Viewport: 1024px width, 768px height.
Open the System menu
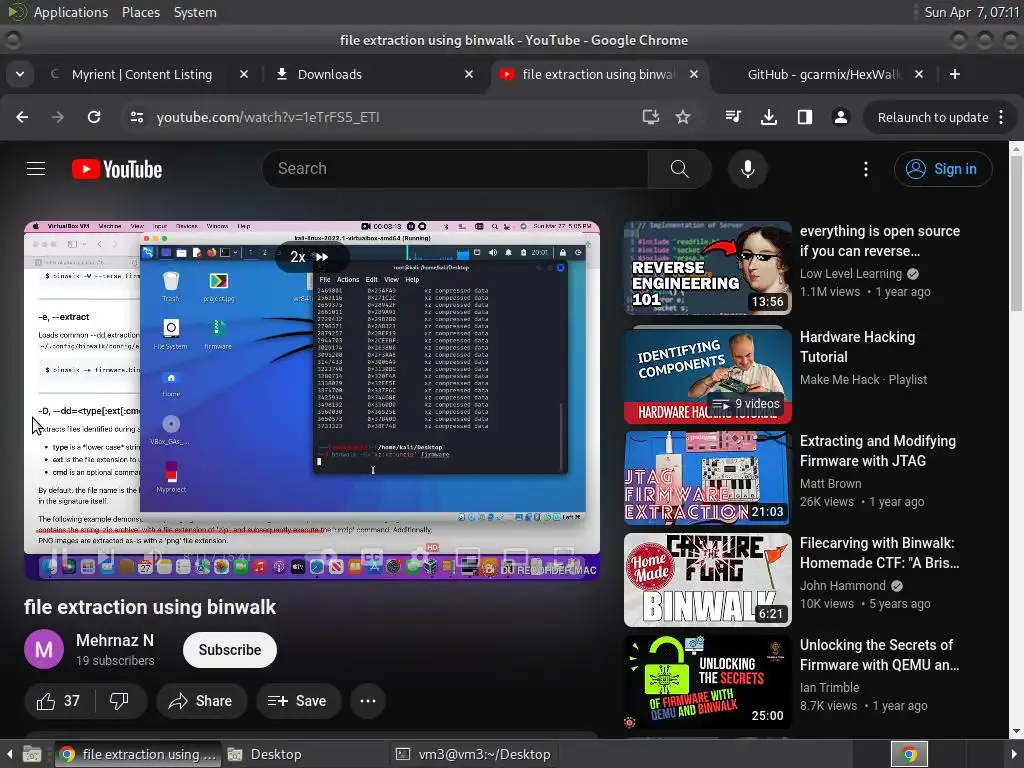195,12
